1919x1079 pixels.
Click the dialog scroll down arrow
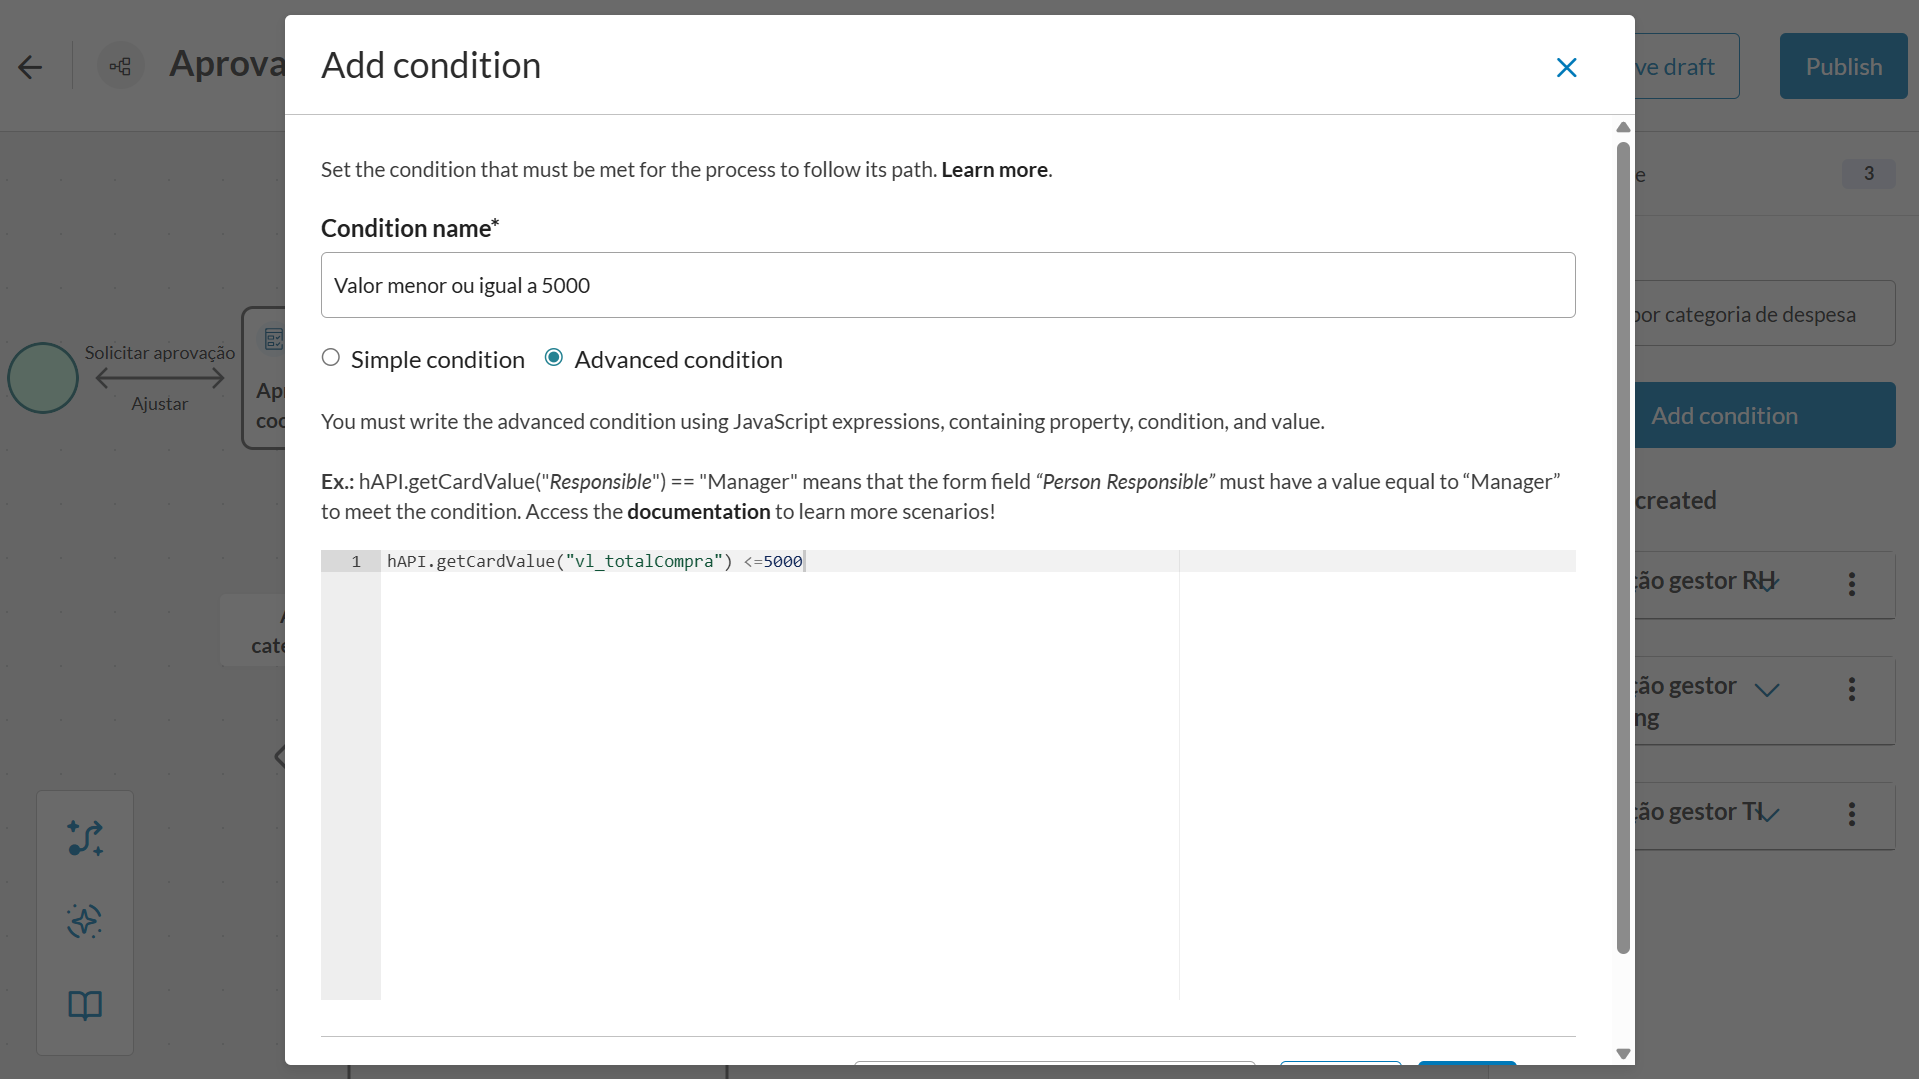click(x=1623, y=1053)
